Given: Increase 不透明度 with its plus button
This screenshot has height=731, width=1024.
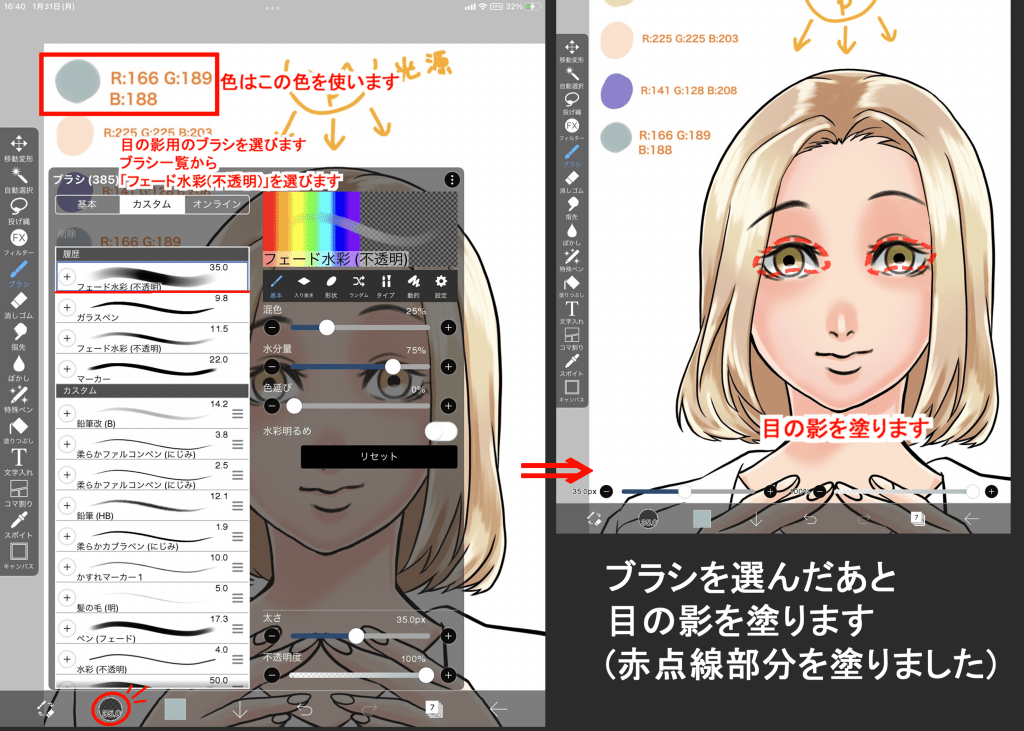Looking at the screenshot, I should click(x=448, y=675).
